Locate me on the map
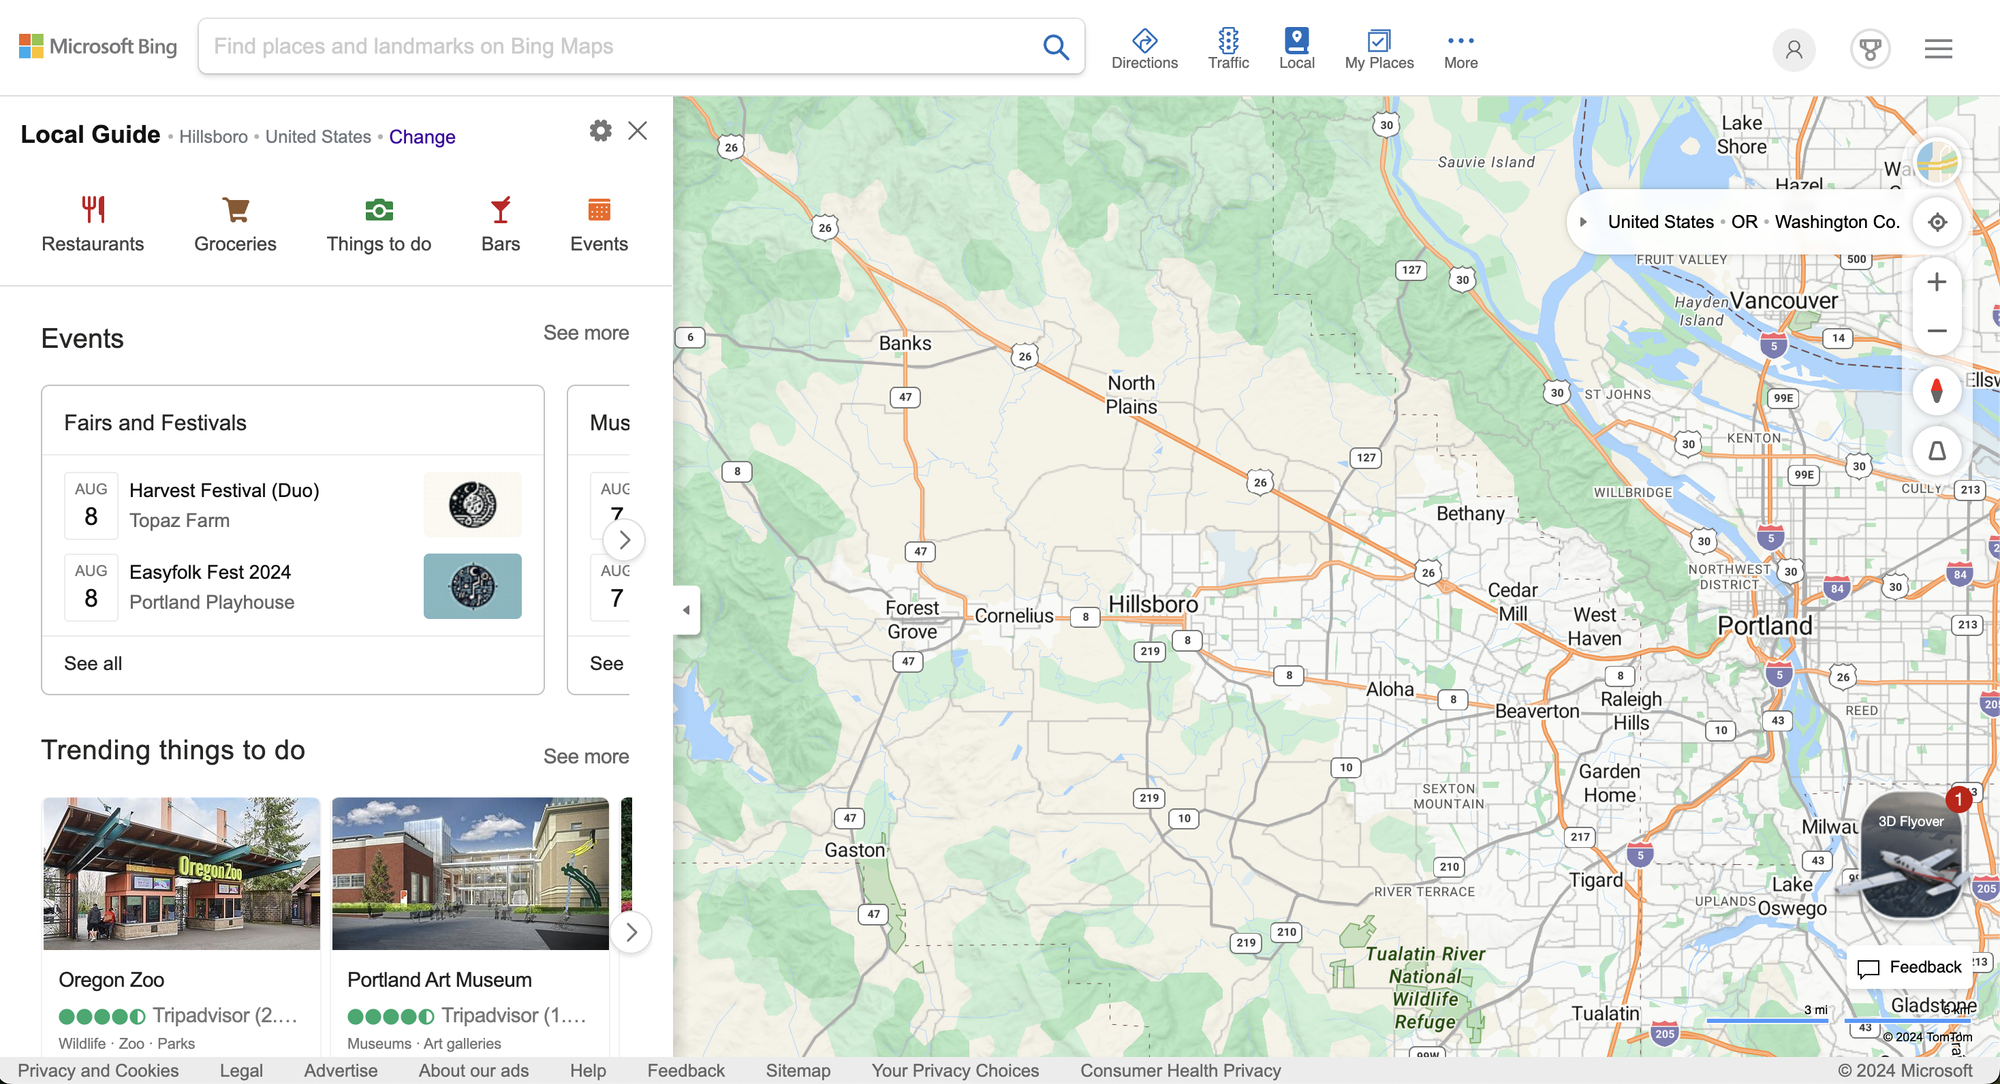 (x=1937, y=222)
